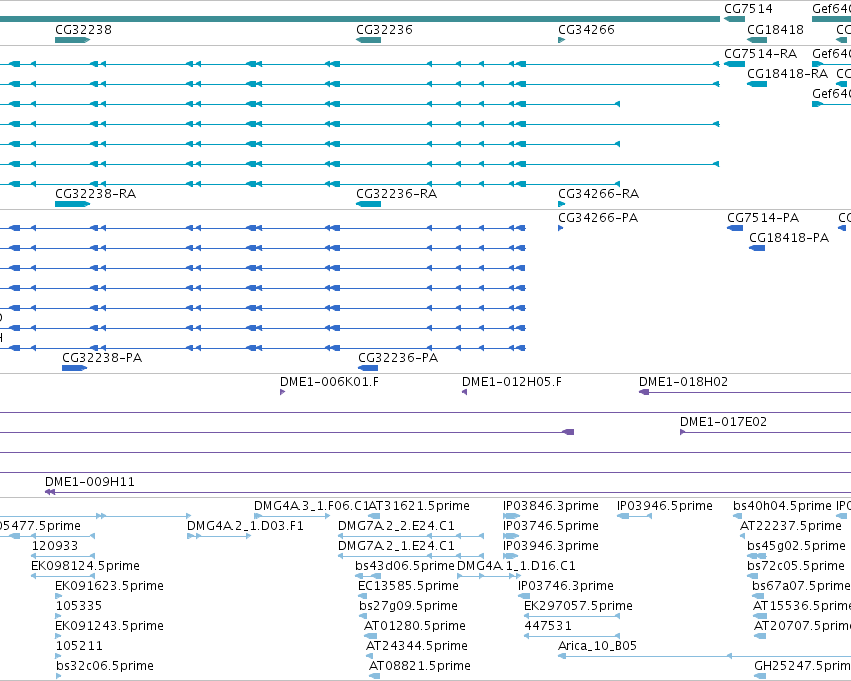Click the IP03946.5prime EST label
Image resolution: width=851 pixels, height=681 pixels.
click(x=665, y=506)
